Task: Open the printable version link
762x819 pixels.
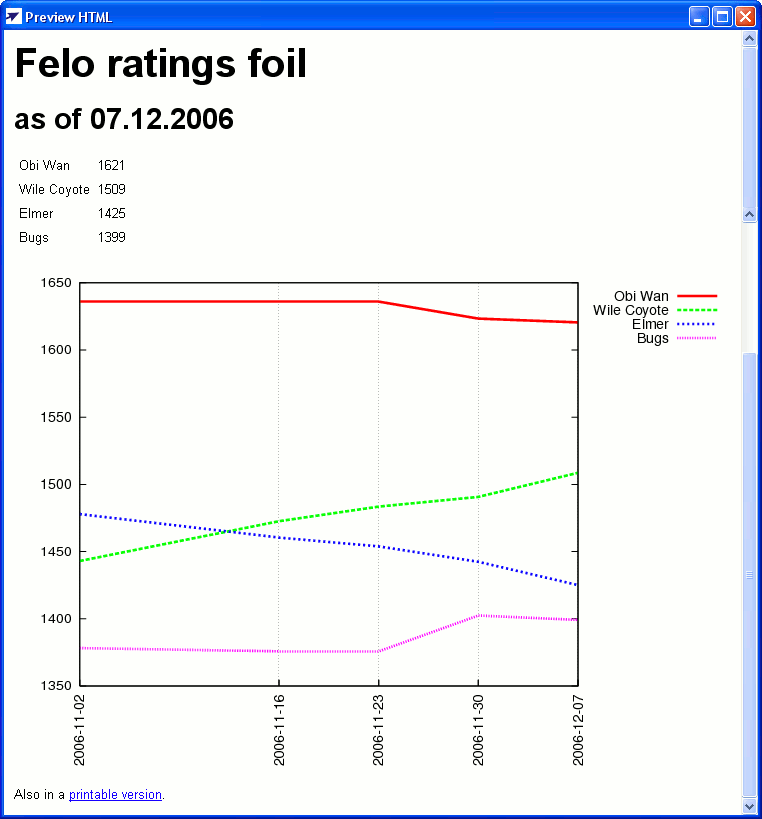Action: point(115,794)
